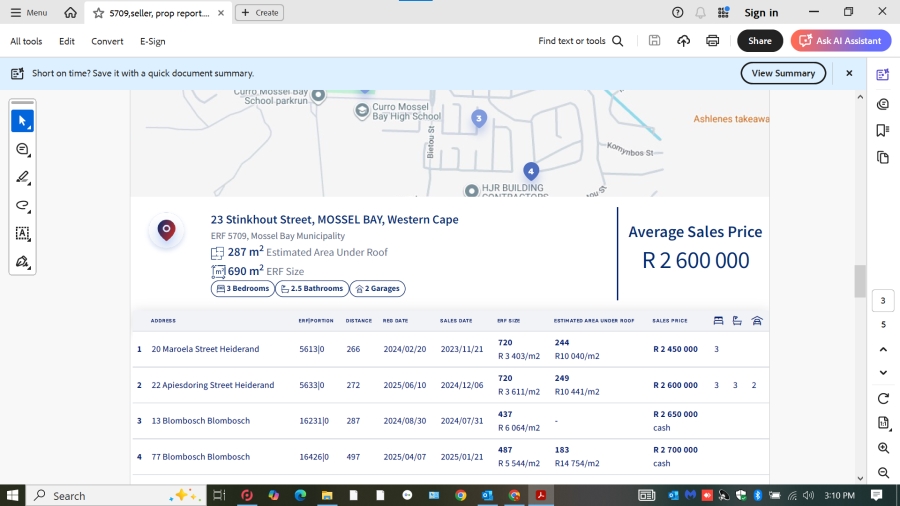Select 22 Apiesdoring Street Heiderand row
The width and height of the screenshot is (900, 506).
pyautogui.click(x=450, y=385)
